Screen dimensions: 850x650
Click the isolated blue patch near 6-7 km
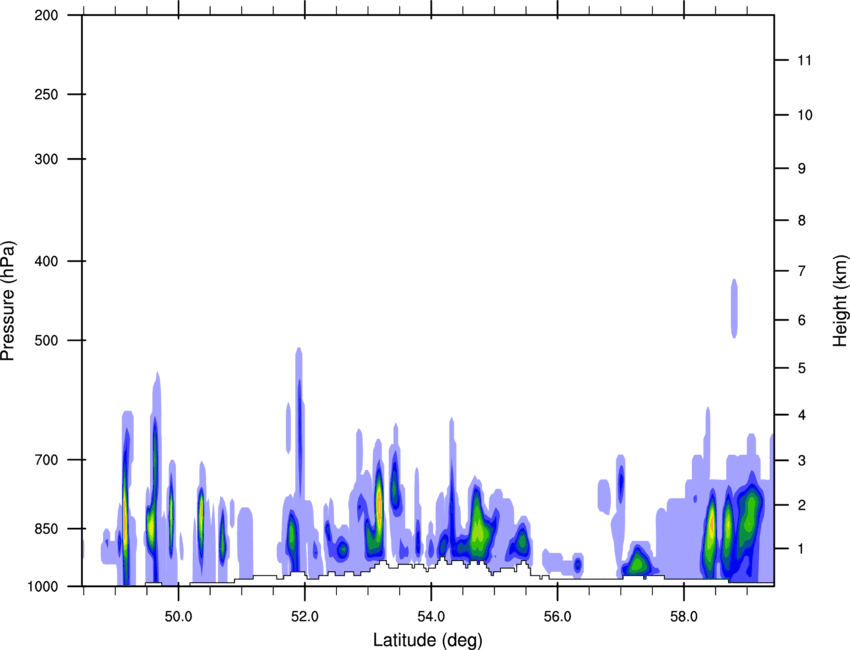pyautogui.click(x=734, y=308)
